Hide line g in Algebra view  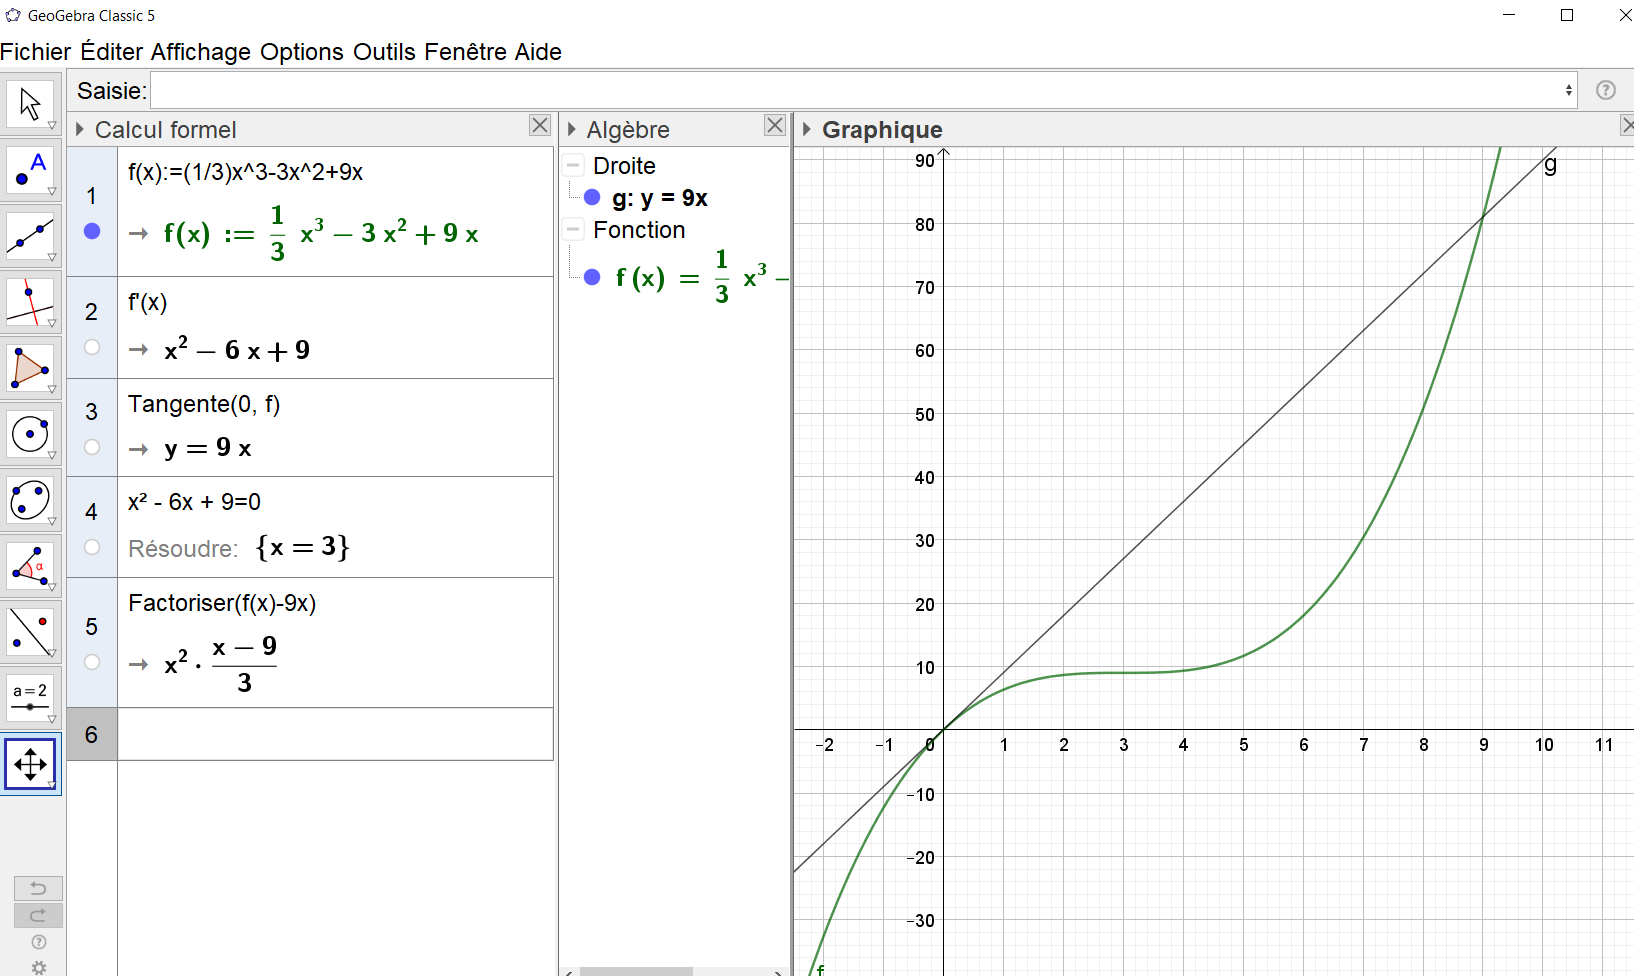pyautogui.click(x=592, y=198)
